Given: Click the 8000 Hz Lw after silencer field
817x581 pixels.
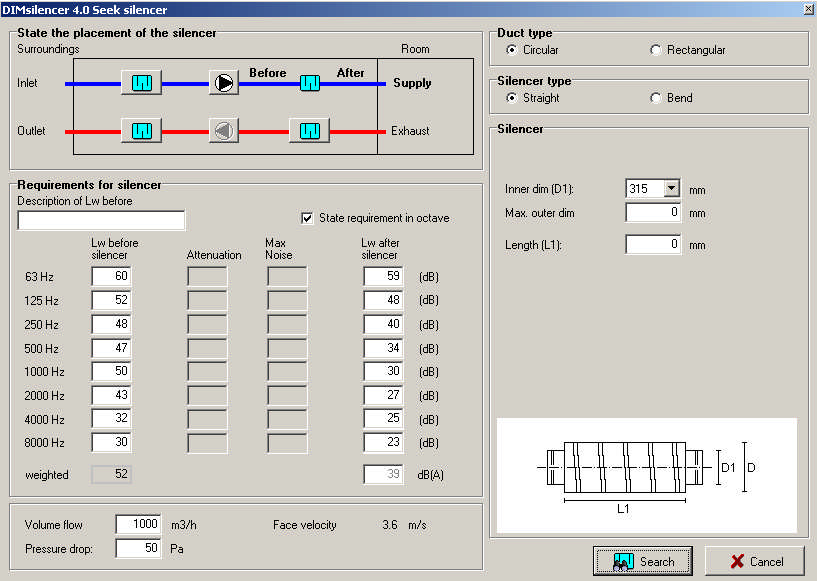Looking at the screenshot, I should pyautogui.click(x=383, y=442).
